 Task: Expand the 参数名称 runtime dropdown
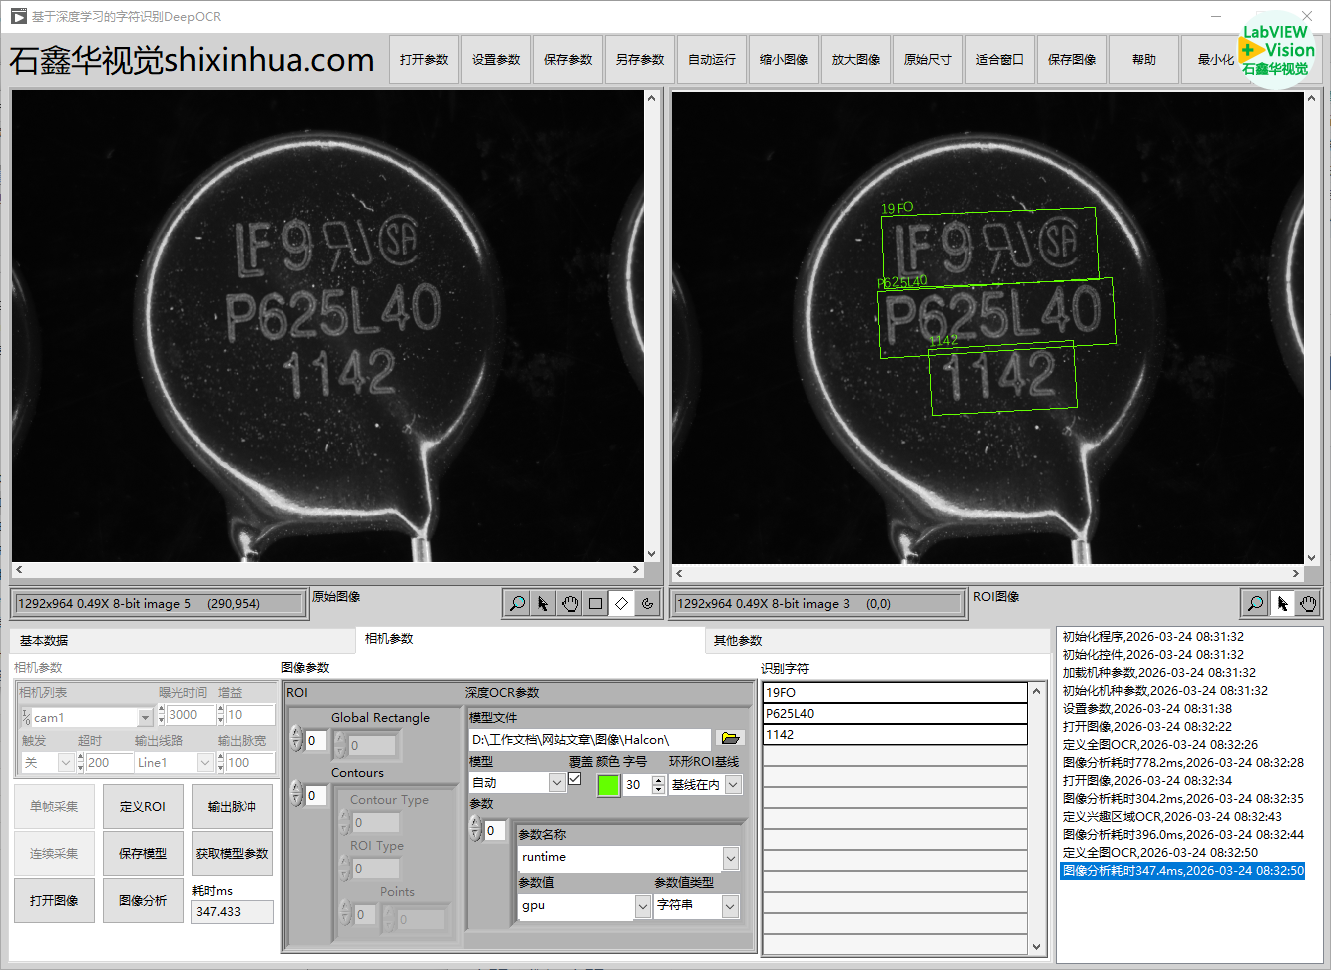[x=731, y=858]
